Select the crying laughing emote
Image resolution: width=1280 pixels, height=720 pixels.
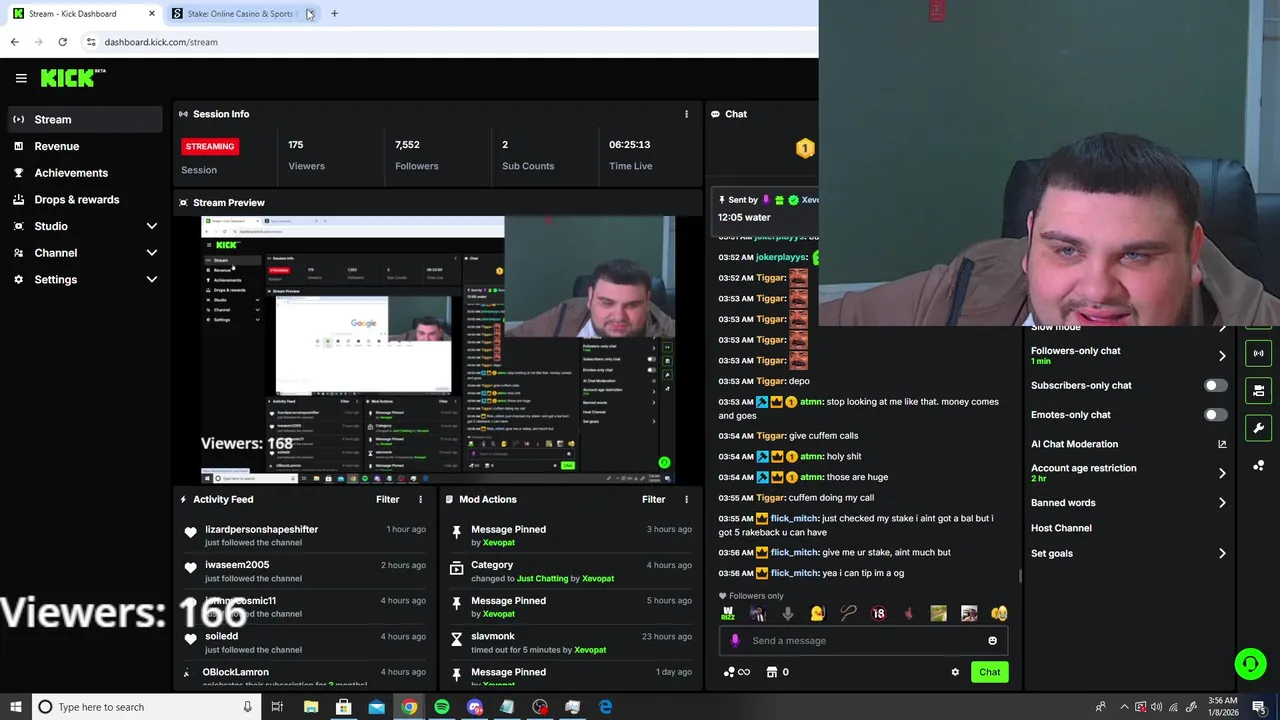[x=999, y=614]
